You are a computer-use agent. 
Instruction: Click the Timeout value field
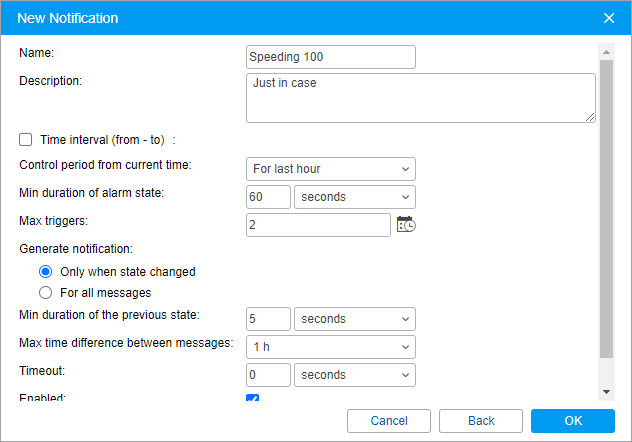click(268, 375)
